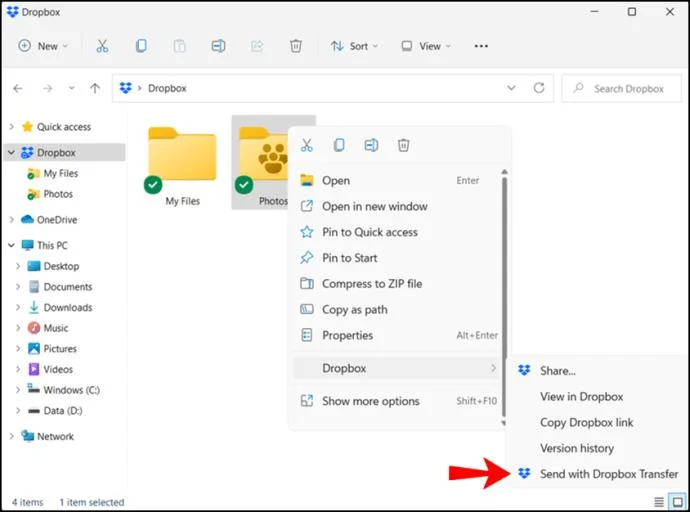This screenshot has height=512, width=690.
Task: Click the Delete trash icon in the top toolbar
Action: click(x=296, y=46)
